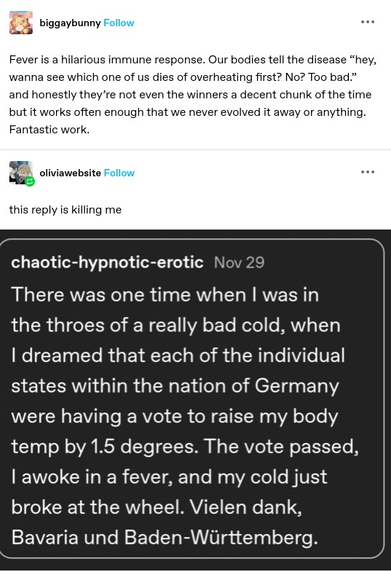Click the 'temp by 1.5 degrees' text in the reply
The height and width of the screenshot is (588, 391).
click(105, 447)
